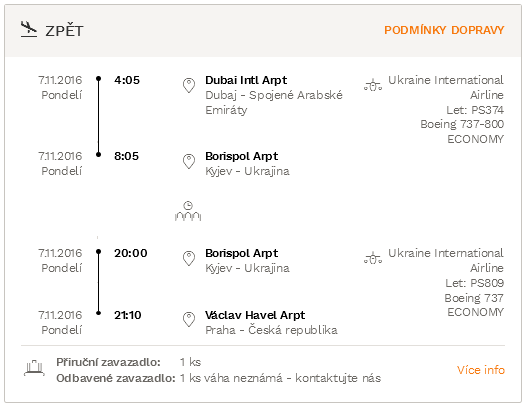Image resolution: width=528 pixels, height=408 pixels.
Task: Click the luggage icon near baggage info
Action: click(x=34, y=368)
